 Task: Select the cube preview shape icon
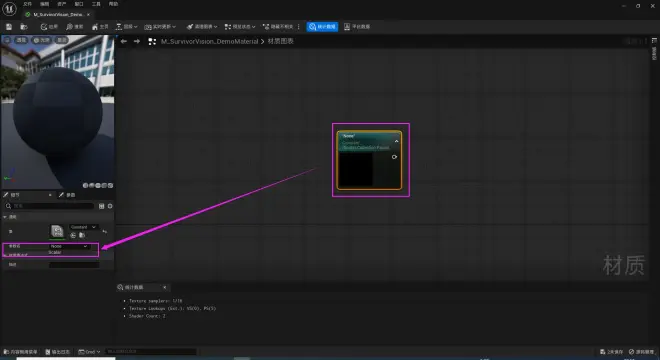[104, 185]
